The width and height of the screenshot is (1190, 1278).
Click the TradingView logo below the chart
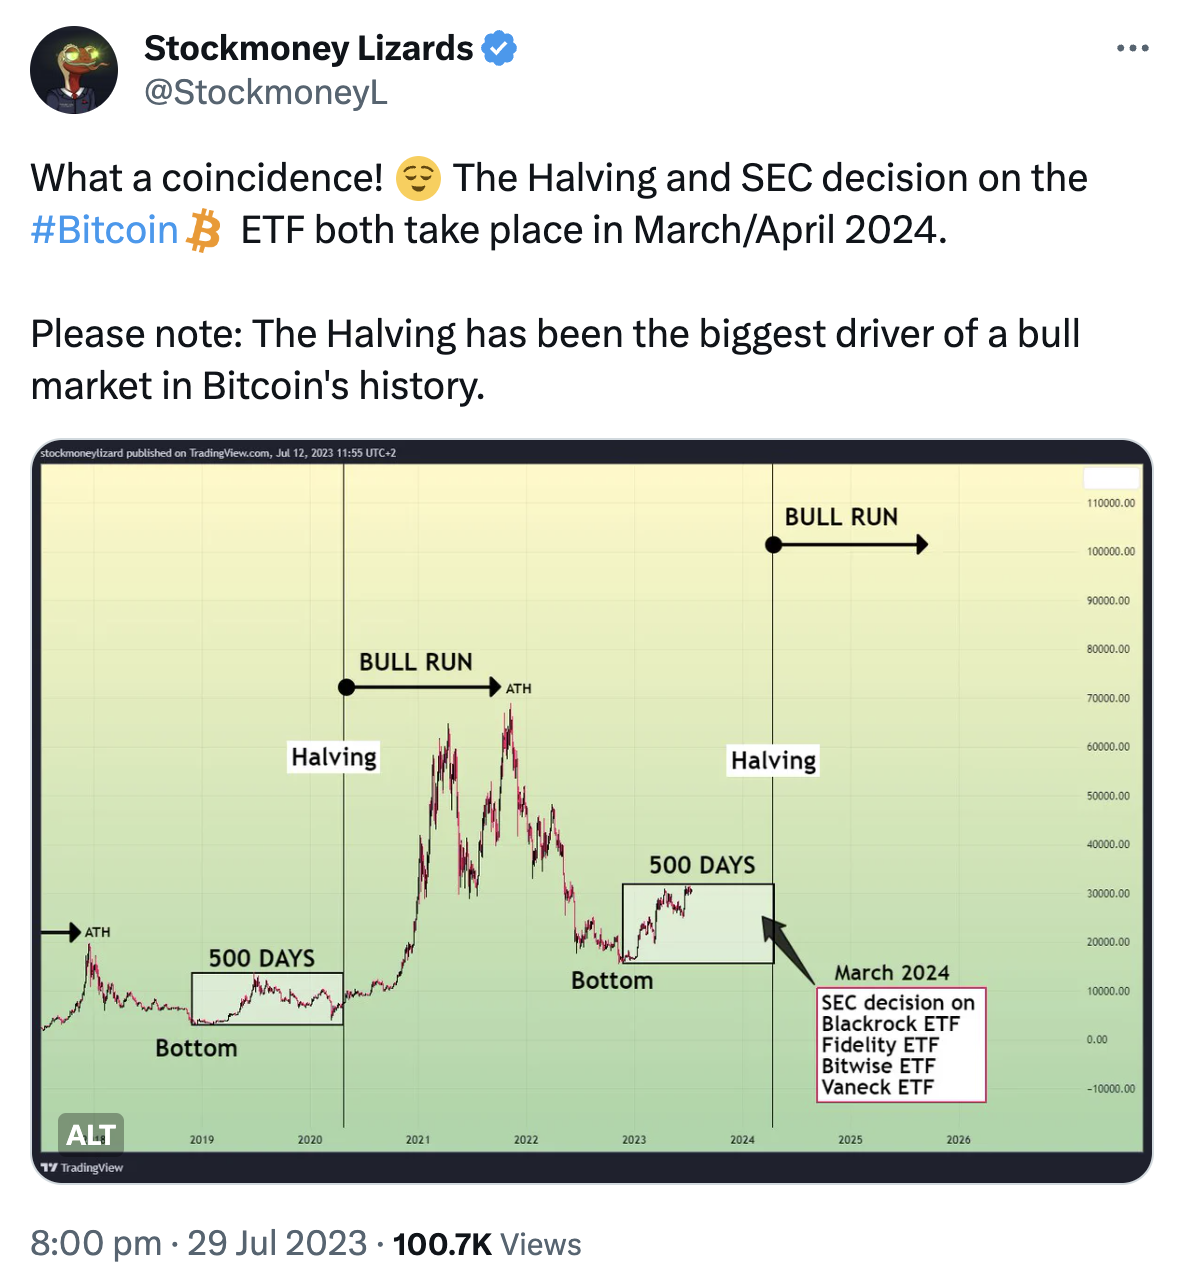(84, 1167)
